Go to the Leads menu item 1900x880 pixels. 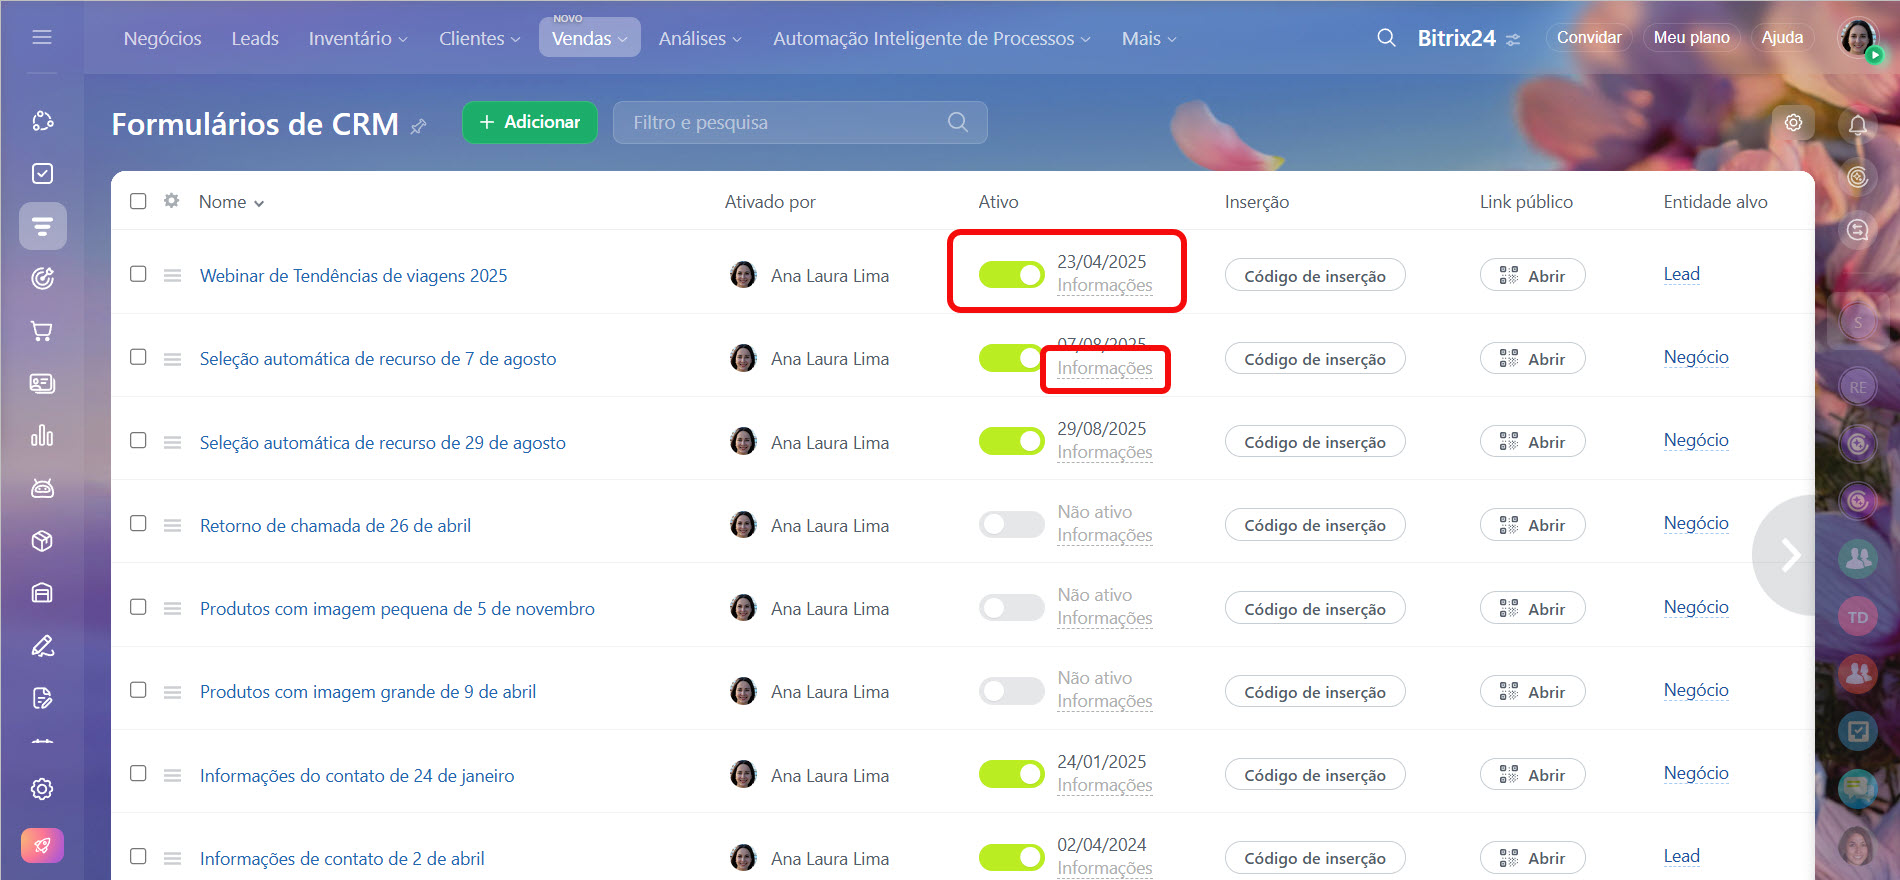tap(255, 39)
